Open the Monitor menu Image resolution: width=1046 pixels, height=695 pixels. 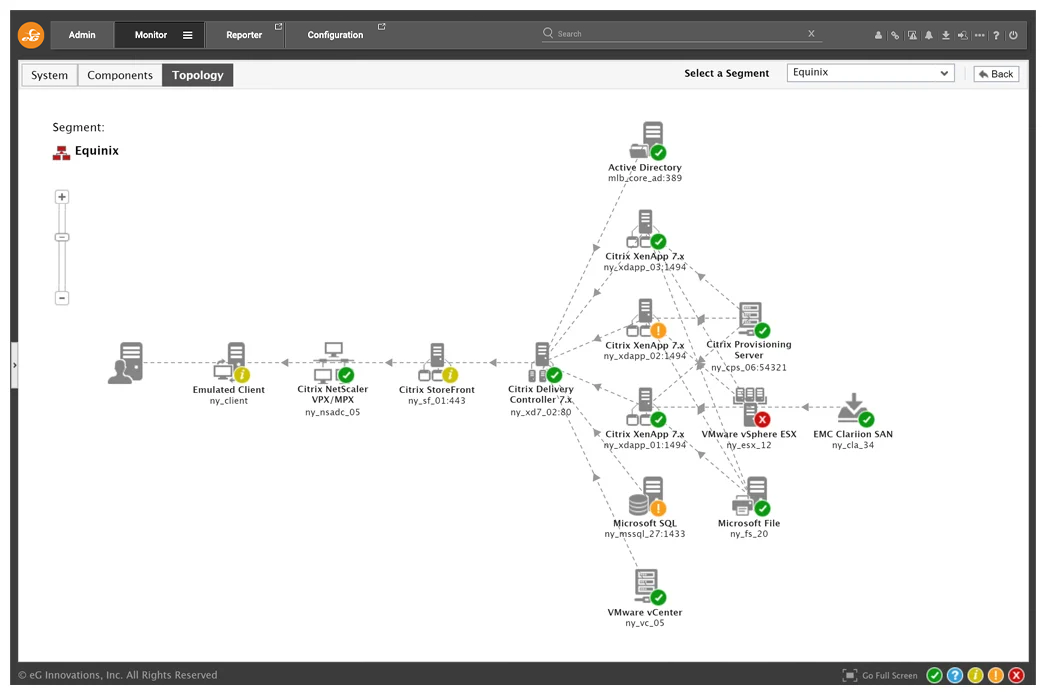pos(151,35)
